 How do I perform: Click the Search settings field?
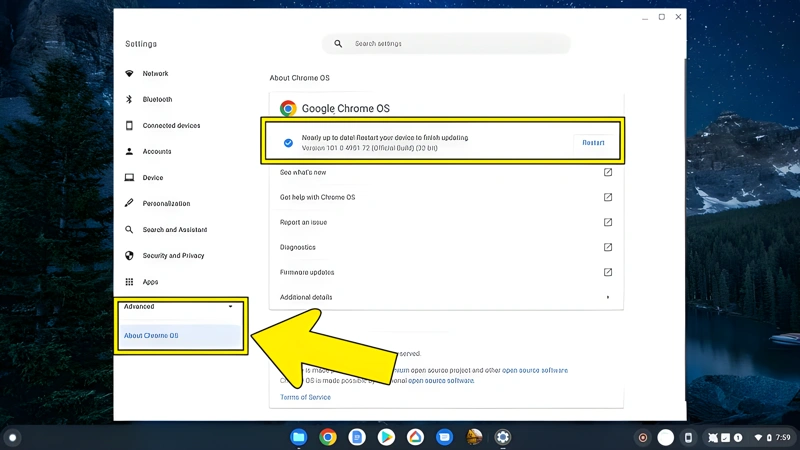(446, 44)
